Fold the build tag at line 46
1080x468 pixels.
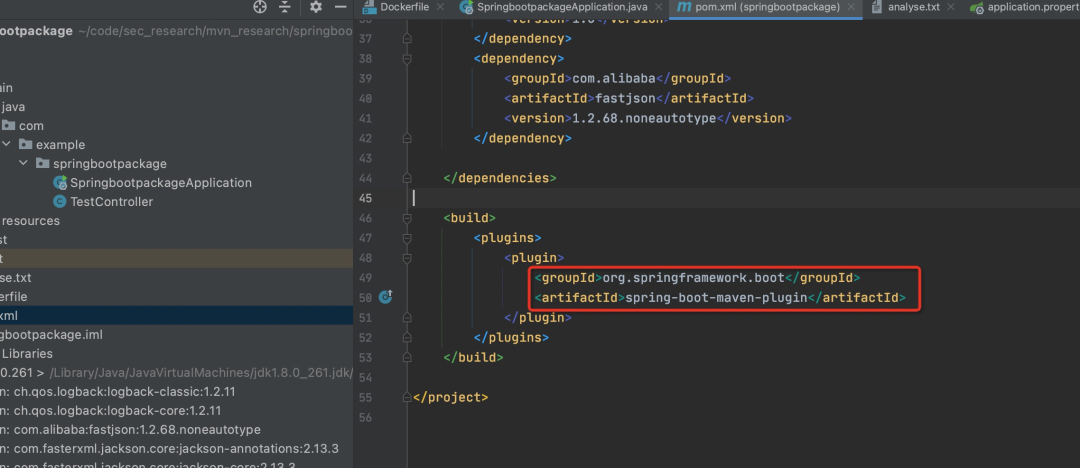[x=406, y=217]
